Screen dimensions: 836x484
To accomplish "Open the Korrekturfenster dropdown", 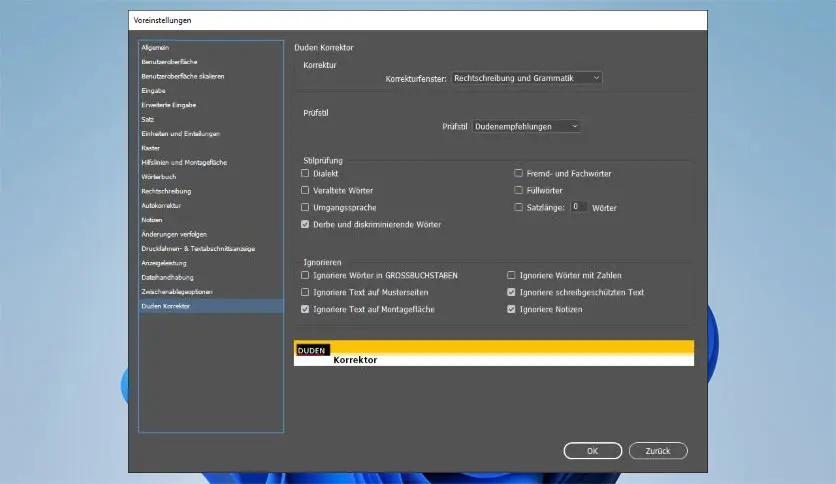I will (527, 78).
